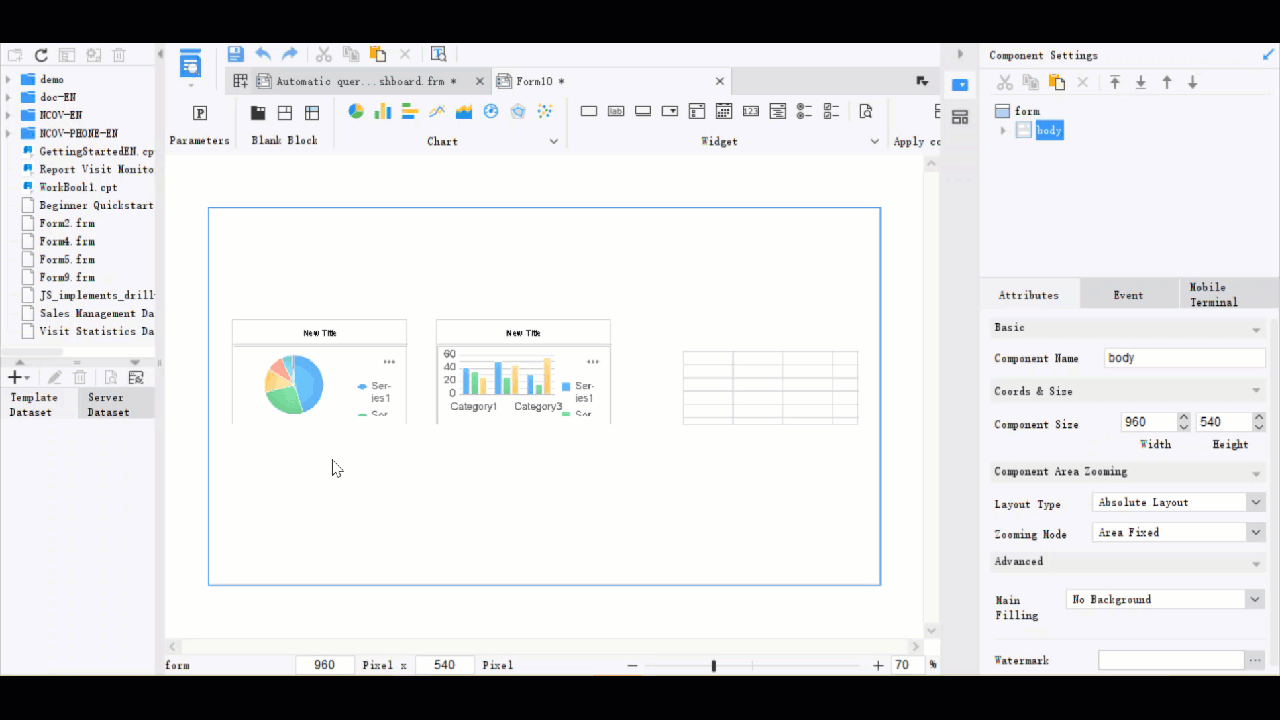
Task: Increase zoom with the plus button
Action: [878, 665]
